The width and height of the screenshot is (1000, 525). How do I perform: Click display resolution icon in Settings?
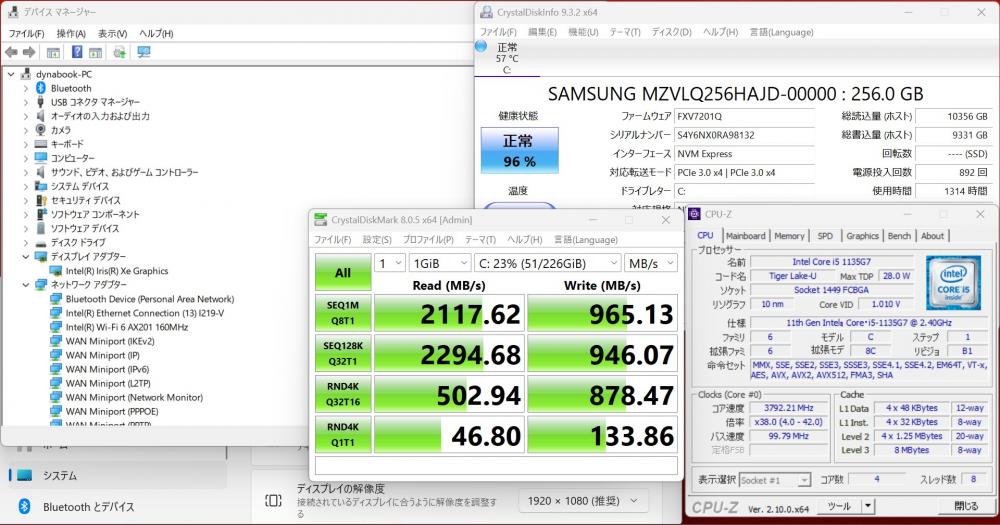click(274, 501)
